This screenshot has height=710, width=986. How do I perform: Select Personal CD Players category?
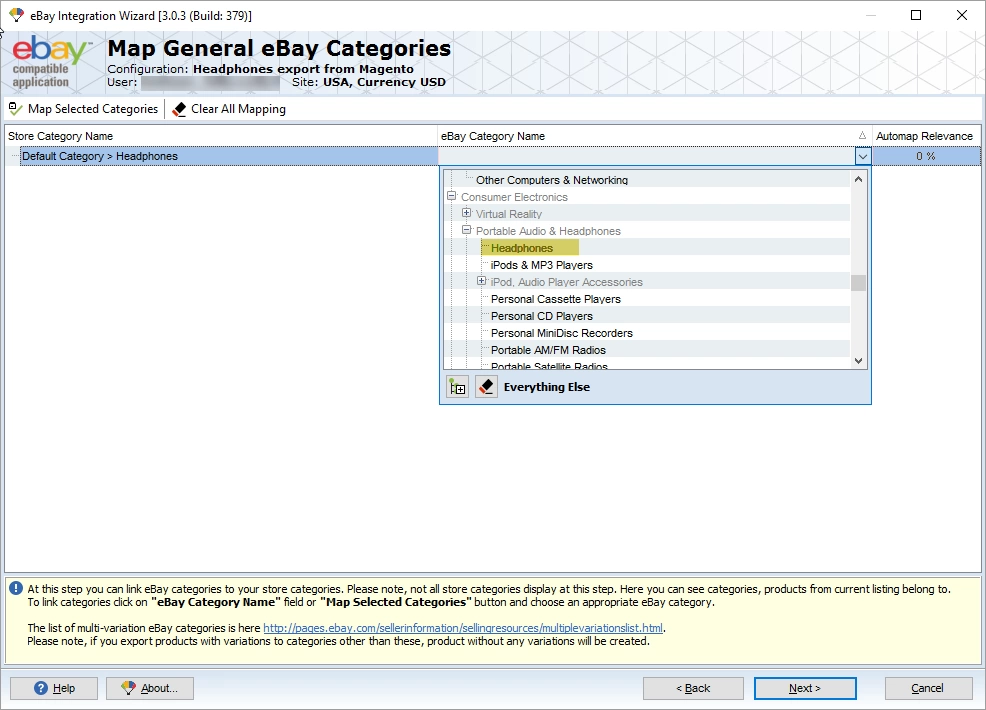pyautogui.click(x=542, y=316)
